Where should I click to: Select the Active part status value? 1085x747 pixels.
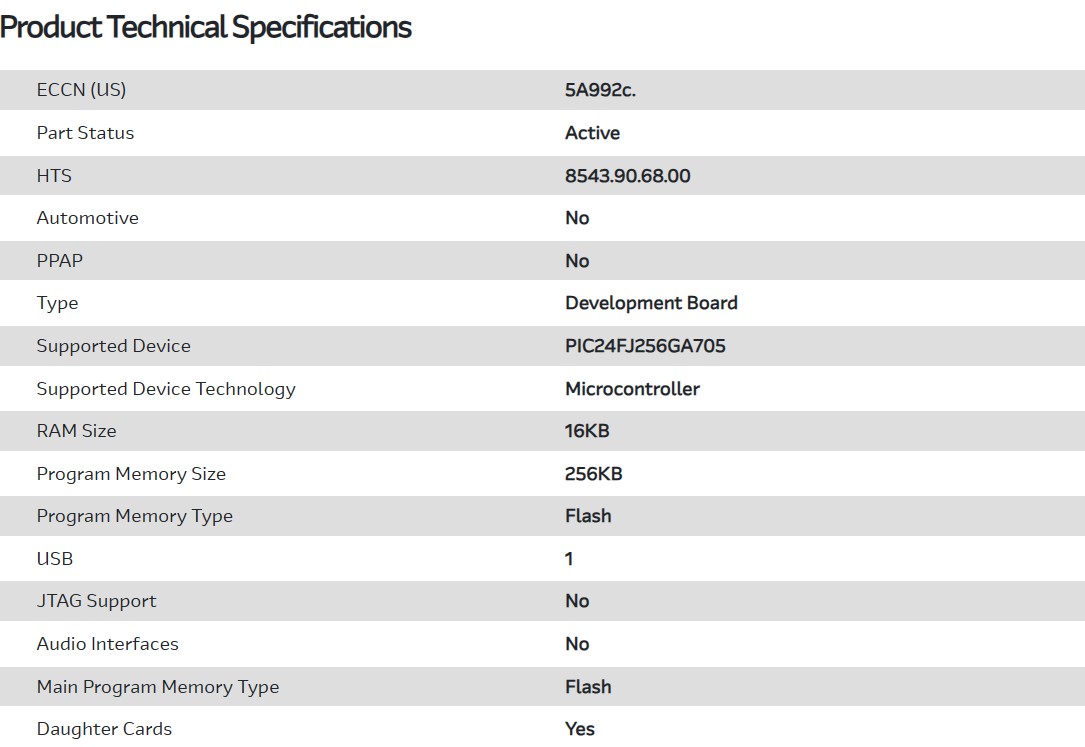592,133
